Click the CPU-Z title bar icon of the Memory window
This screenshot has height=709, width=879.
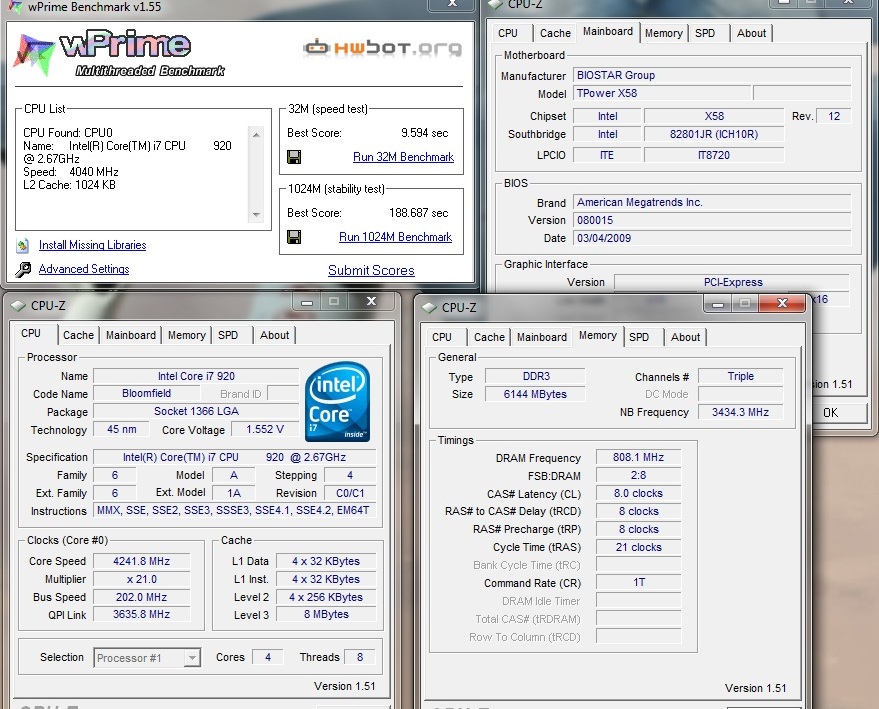tap(429, 308)
